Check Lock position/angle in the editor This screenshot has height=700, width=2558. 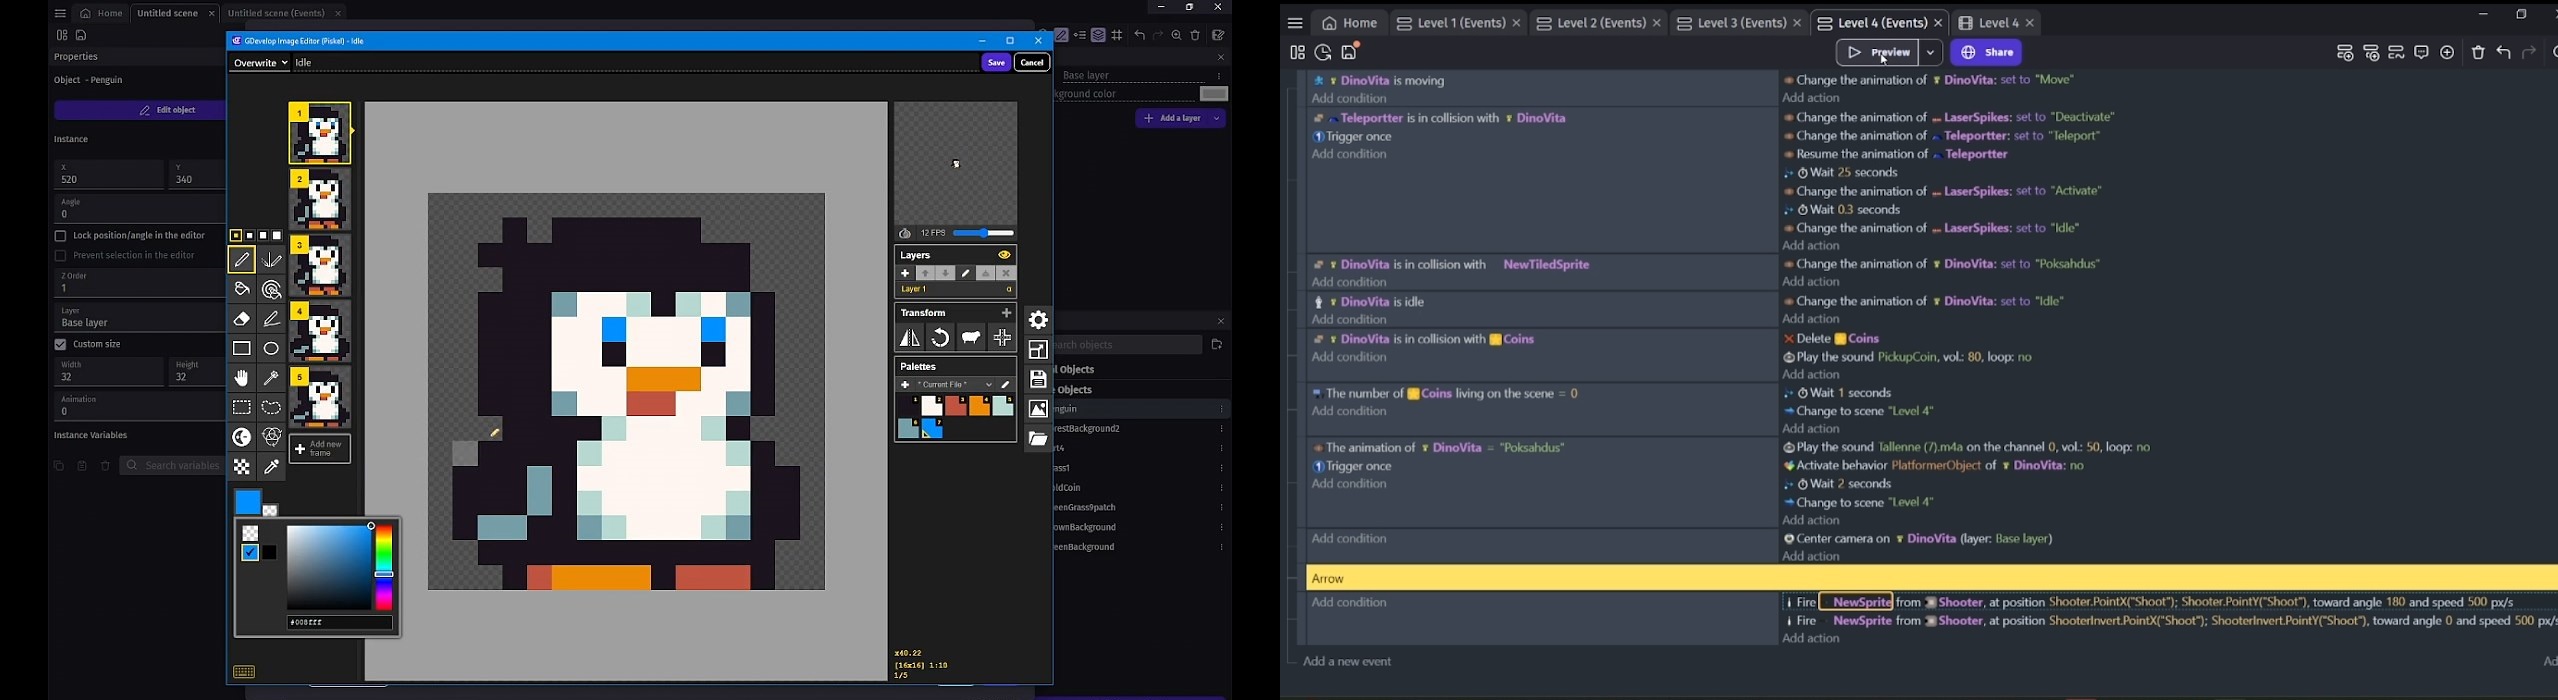pos(60,236)
